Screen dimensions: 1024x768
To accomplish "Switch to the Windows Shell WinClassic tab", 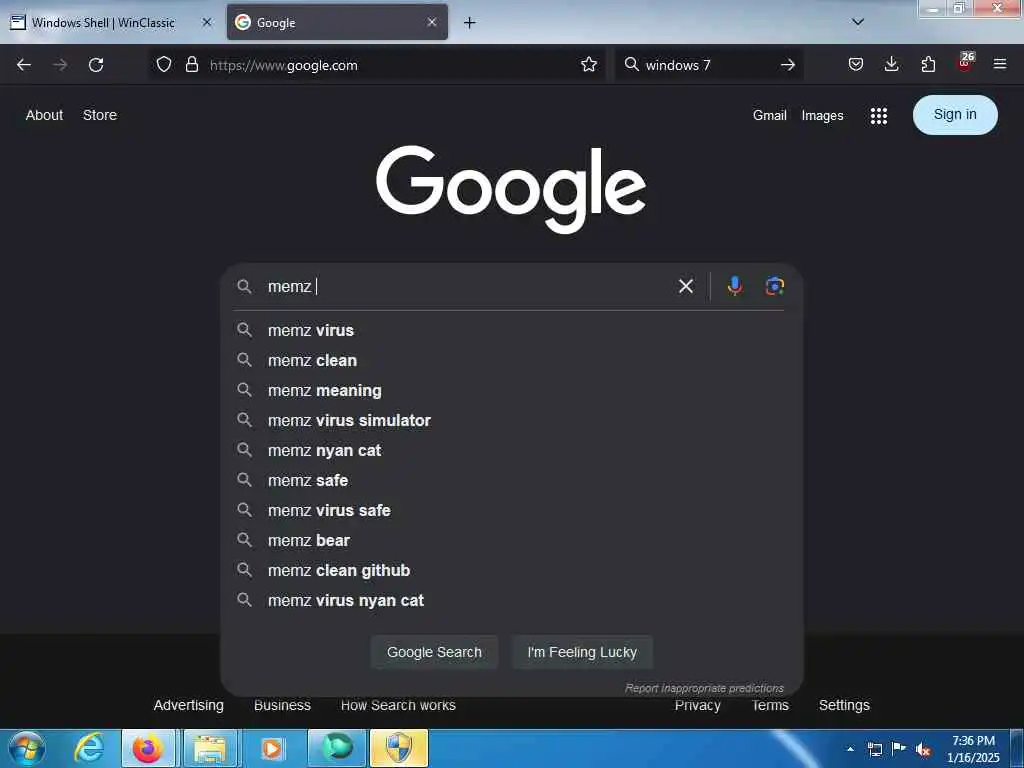I will (103, 22).
